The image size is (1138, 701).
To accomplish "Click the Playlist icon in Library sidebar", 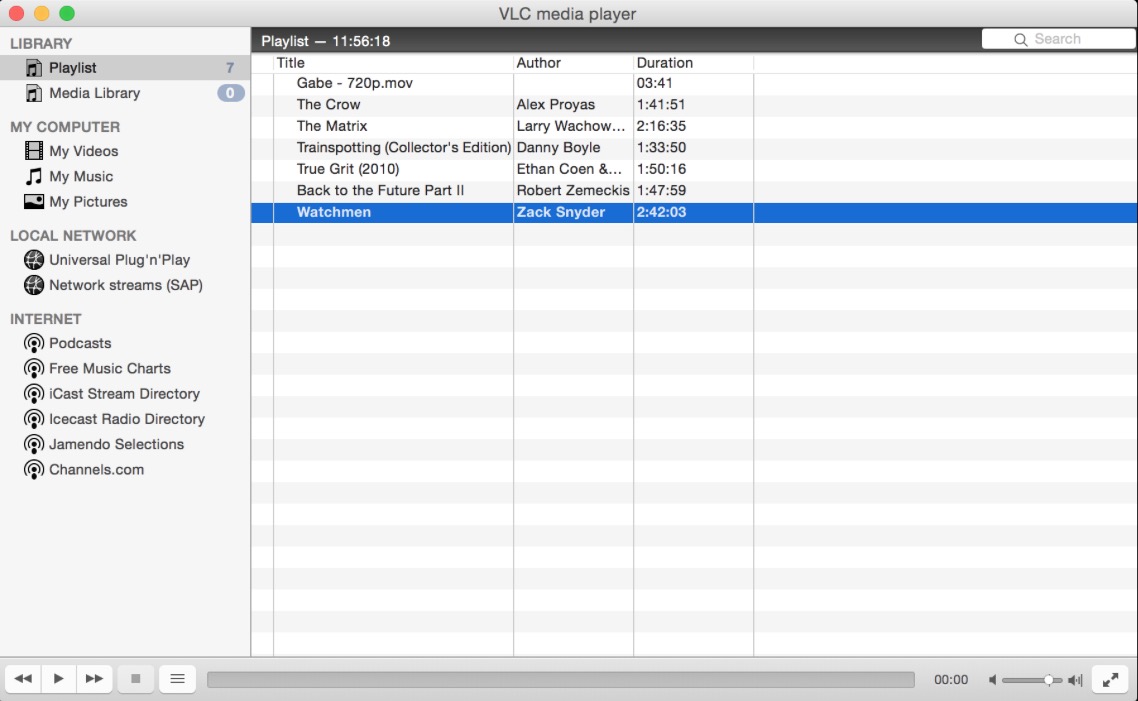I will click(x=33, y=67).
